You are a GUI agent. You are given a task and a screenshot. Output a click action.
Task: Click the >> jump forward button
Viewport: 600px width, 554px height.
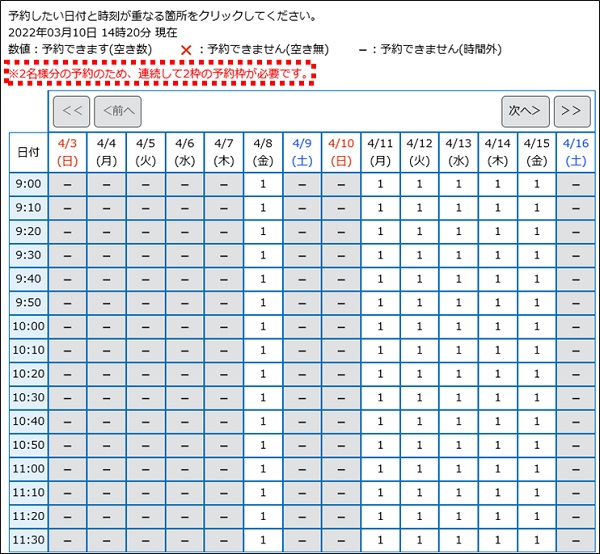pos(572,110)
